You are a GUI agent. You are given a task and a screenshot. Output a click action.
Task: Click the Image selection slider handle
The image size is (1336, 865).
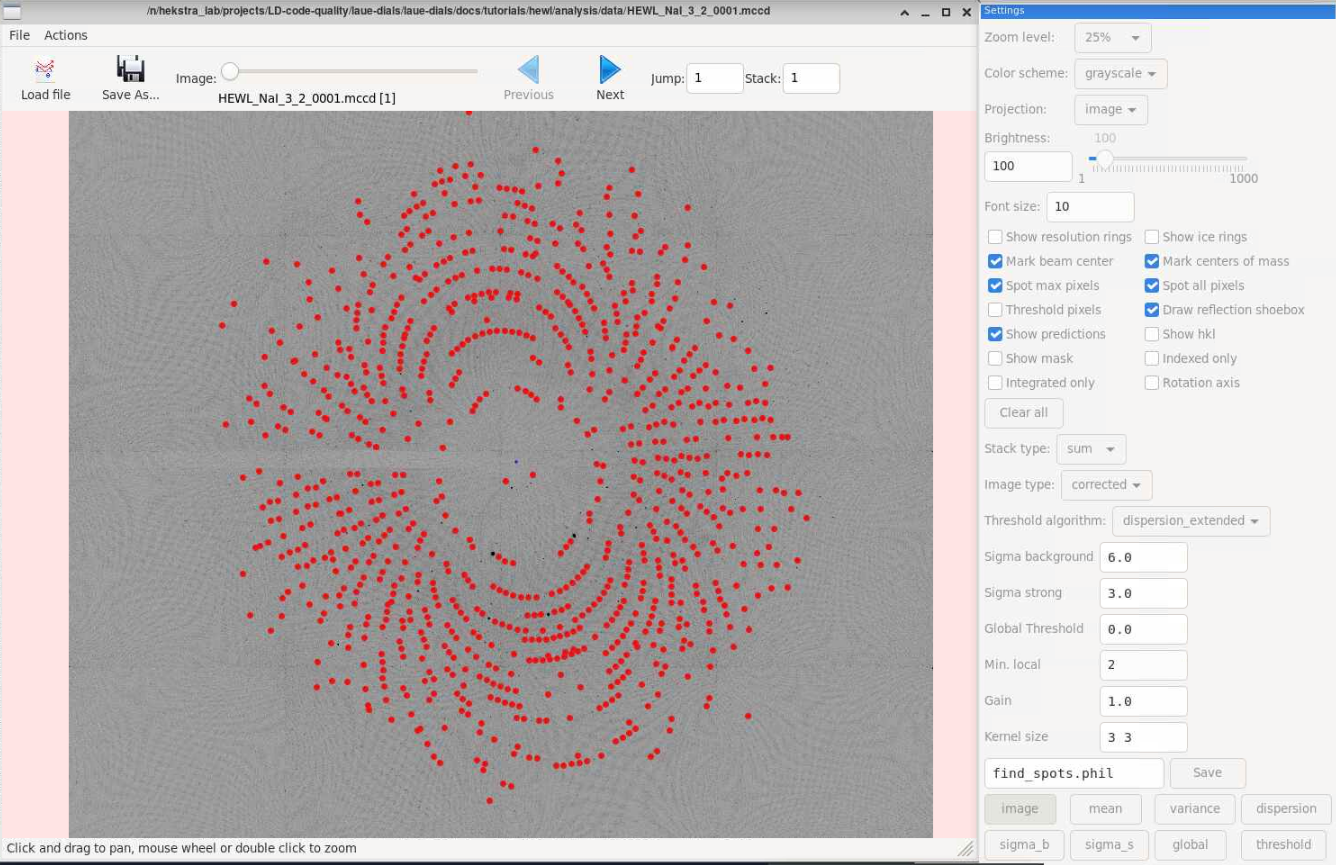click(230, 71)
